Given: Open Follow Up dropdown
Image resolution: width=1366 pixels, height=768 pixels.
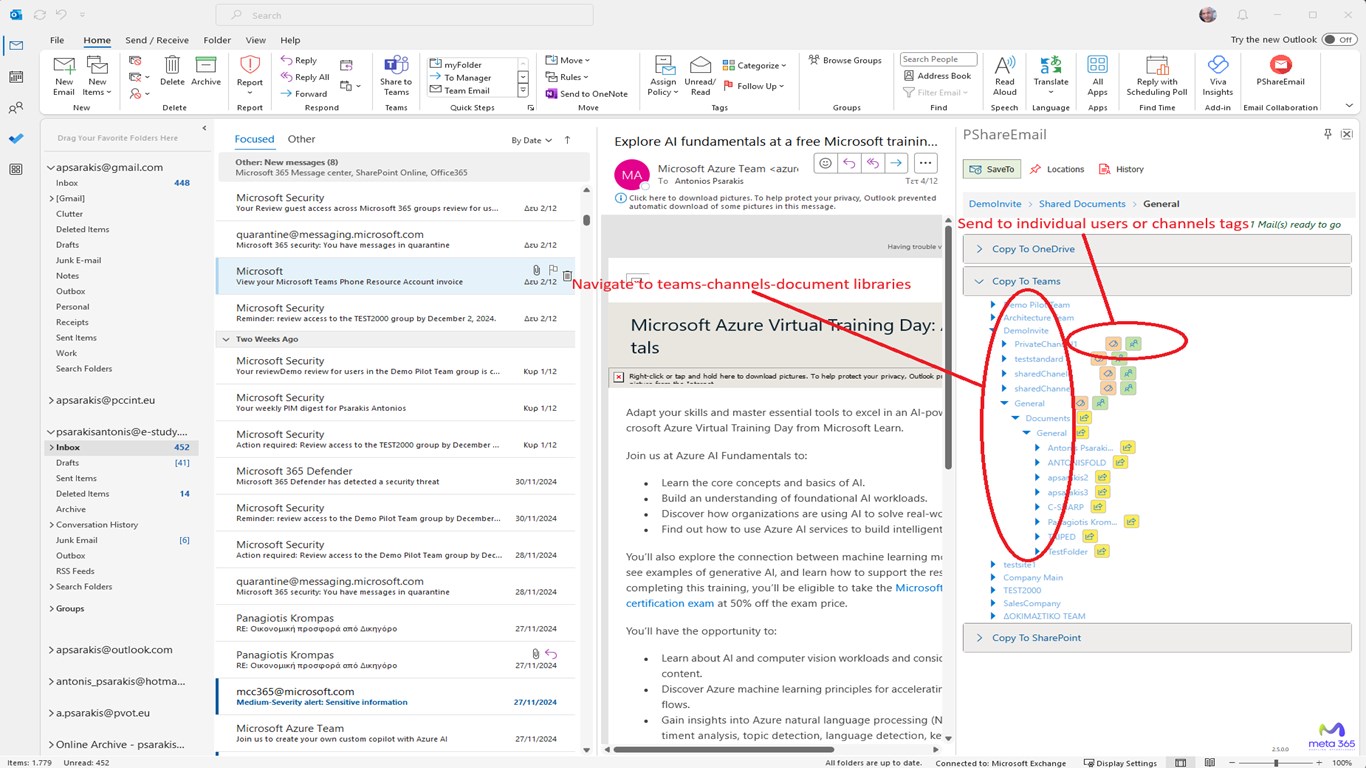Looking at the screenshot, I should 754,86.
